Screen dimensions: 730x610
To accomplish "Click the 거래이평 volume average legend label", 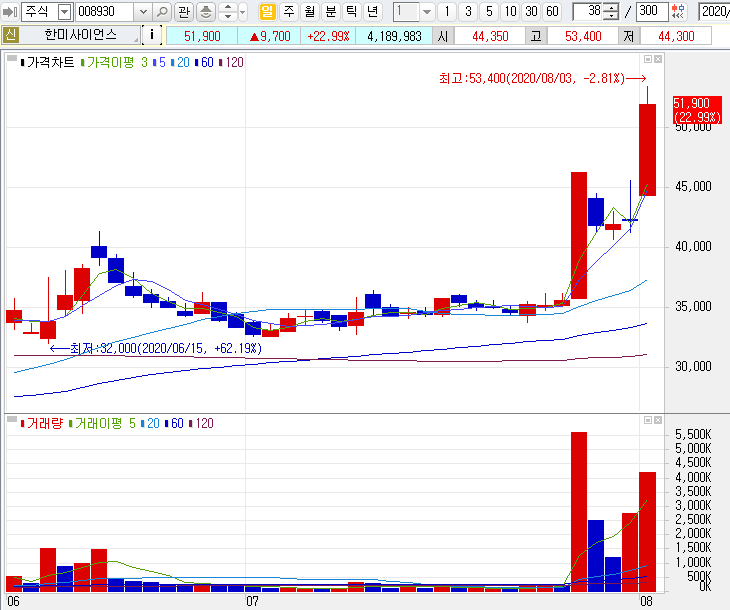I will (x=95, y=423).
